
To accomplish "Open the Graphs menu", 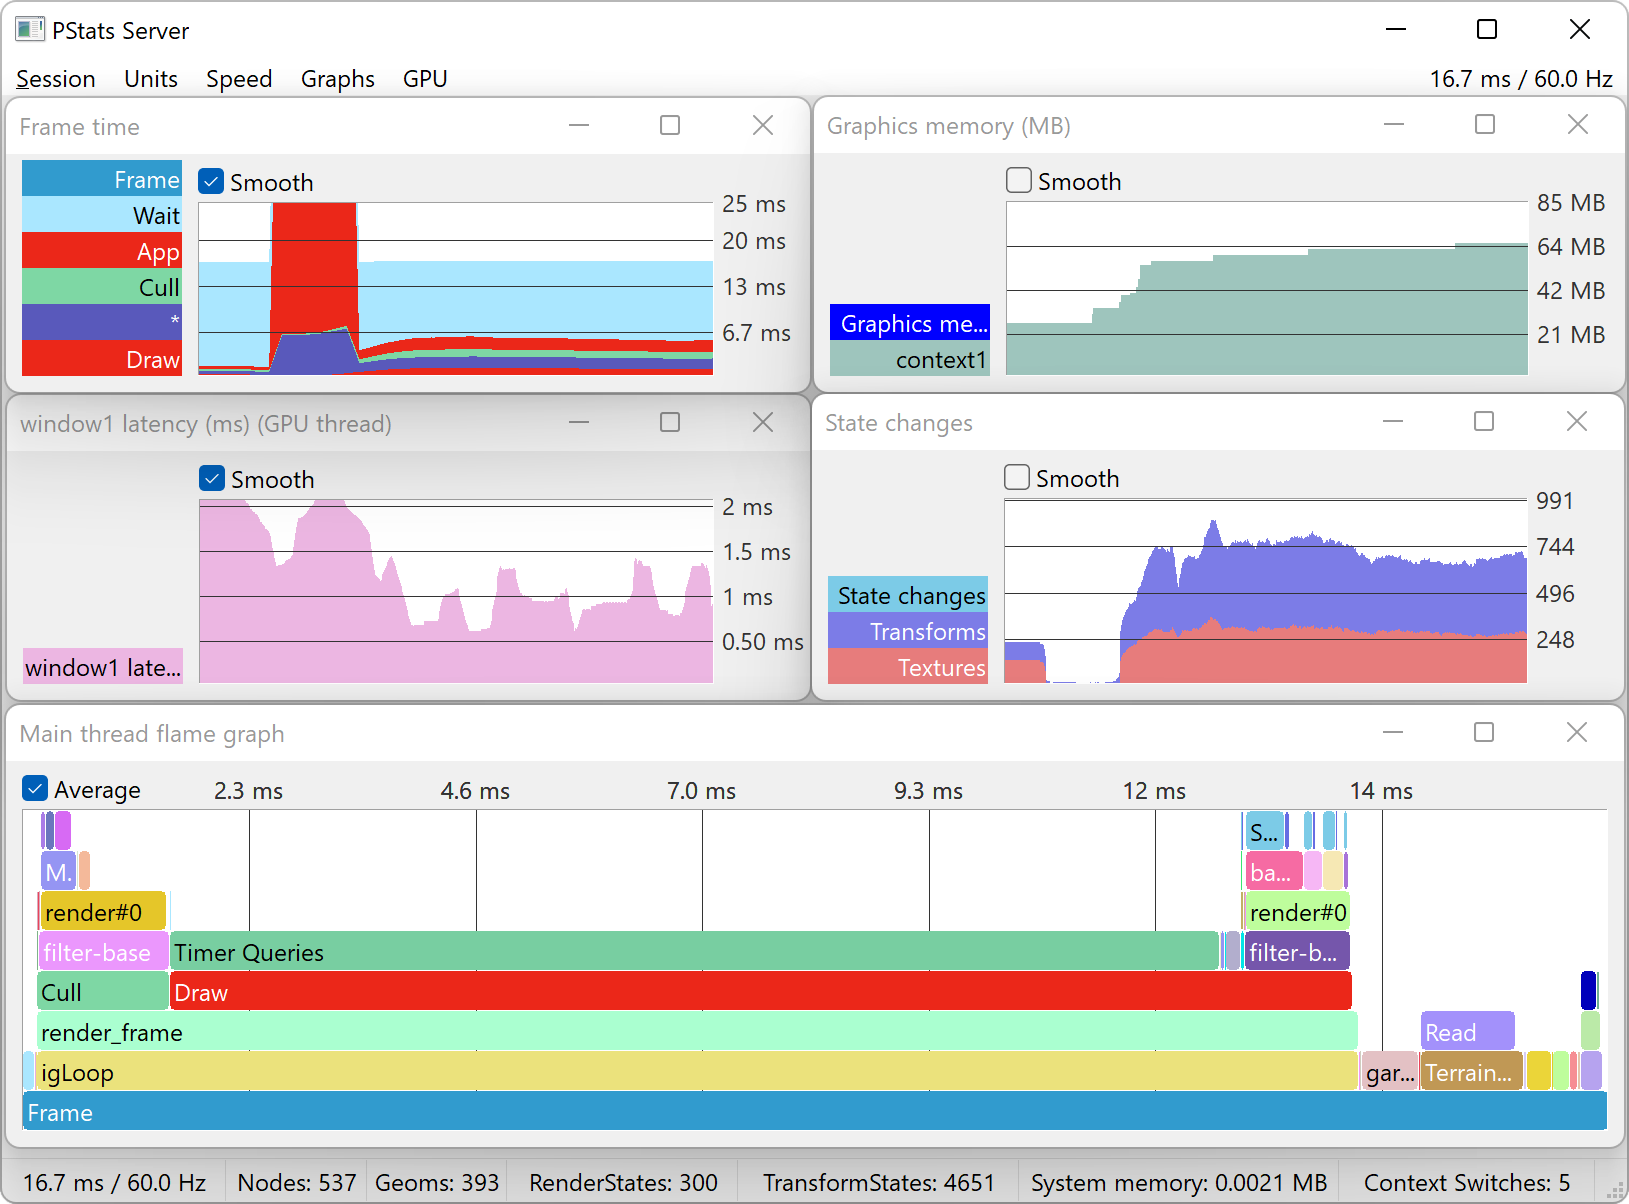I will [338, 79].
